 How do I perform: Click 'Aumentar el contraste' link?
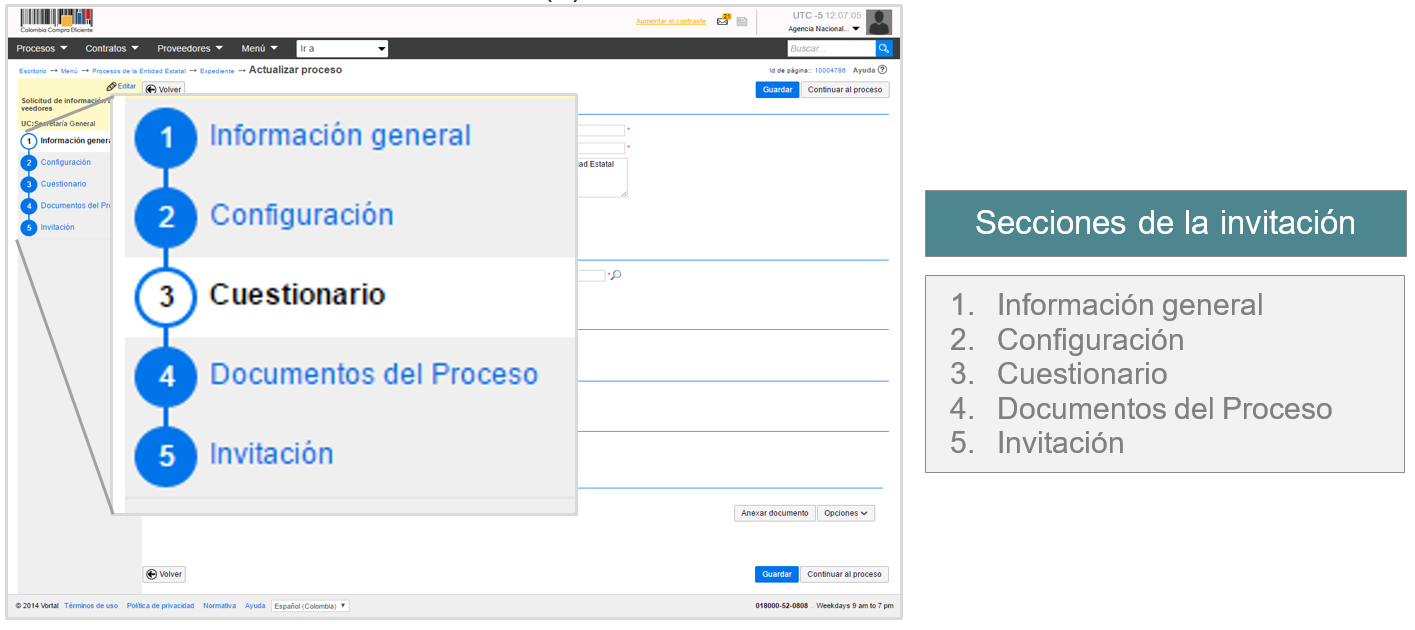(670, 21)
